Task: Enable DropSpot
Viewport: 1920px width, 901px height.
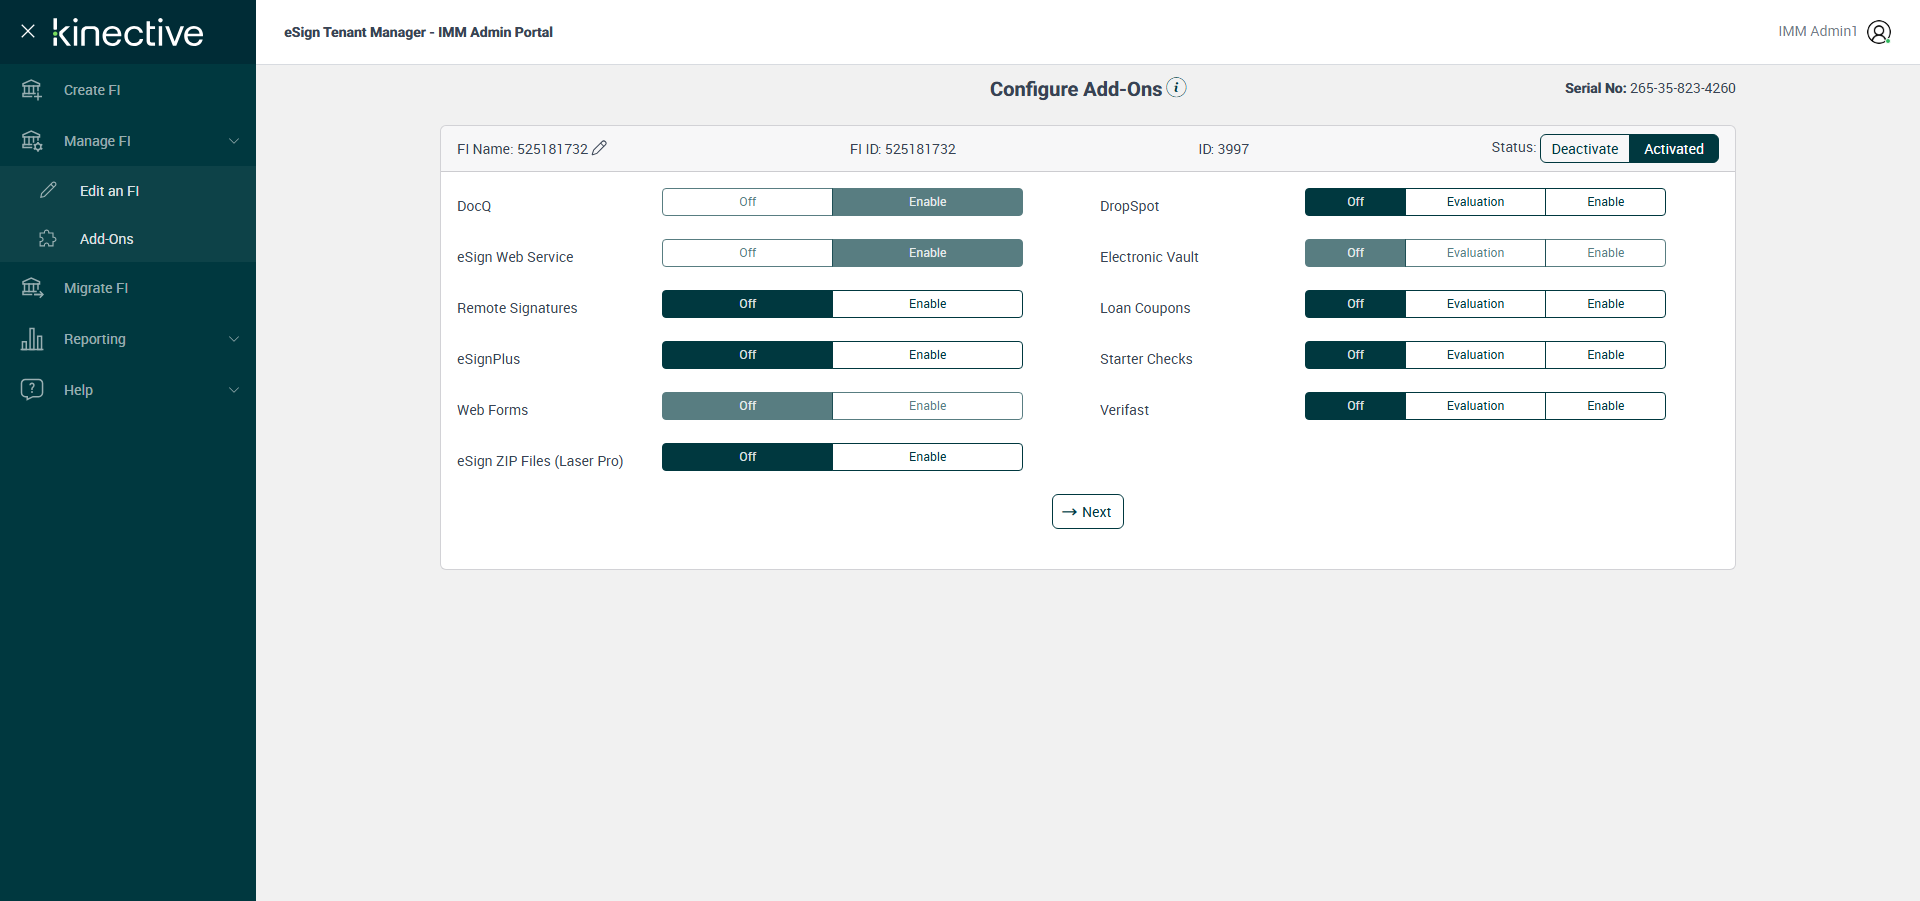Action: coord(1606,202)
